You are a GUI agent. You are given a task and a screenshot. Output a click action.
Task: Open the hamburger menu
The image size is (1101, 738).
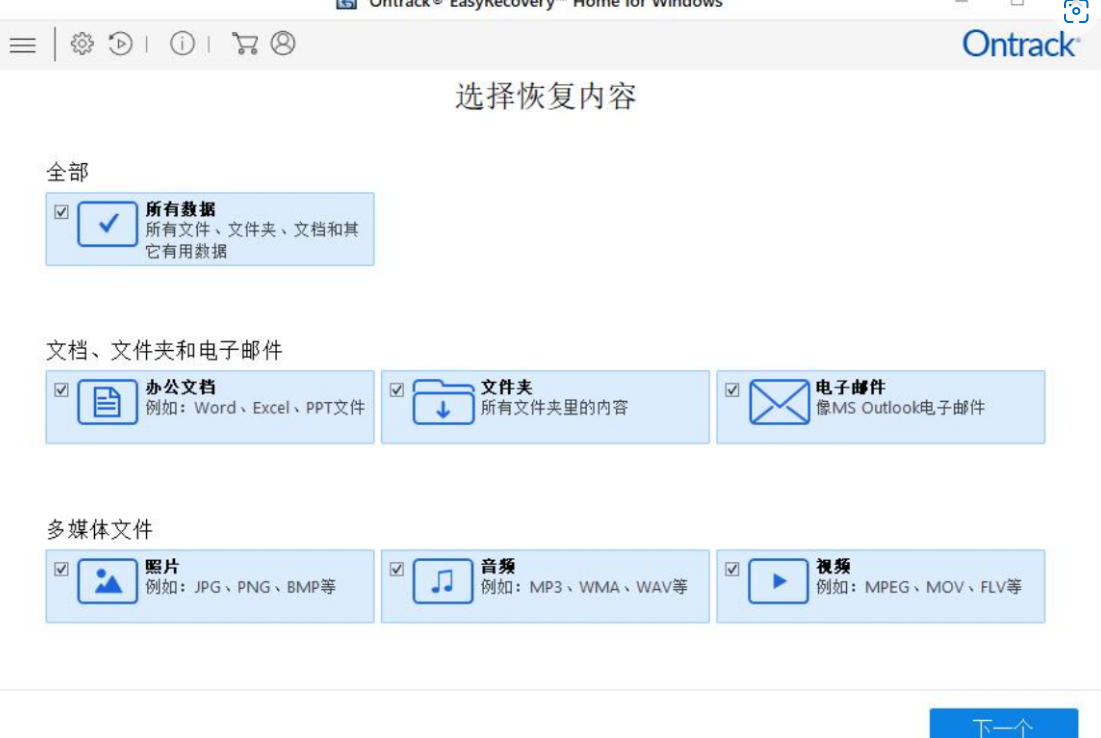20,44
